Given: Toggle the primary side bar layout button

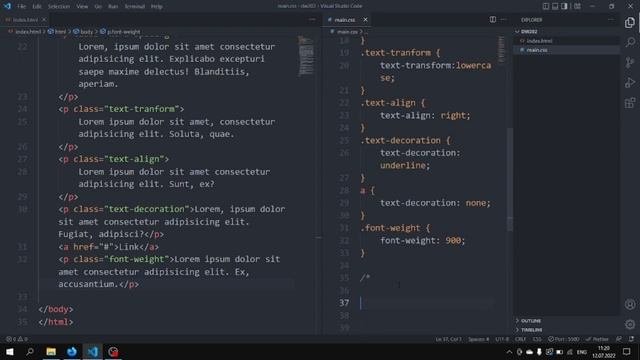Looking at the screenshot, I should (546, 6).
